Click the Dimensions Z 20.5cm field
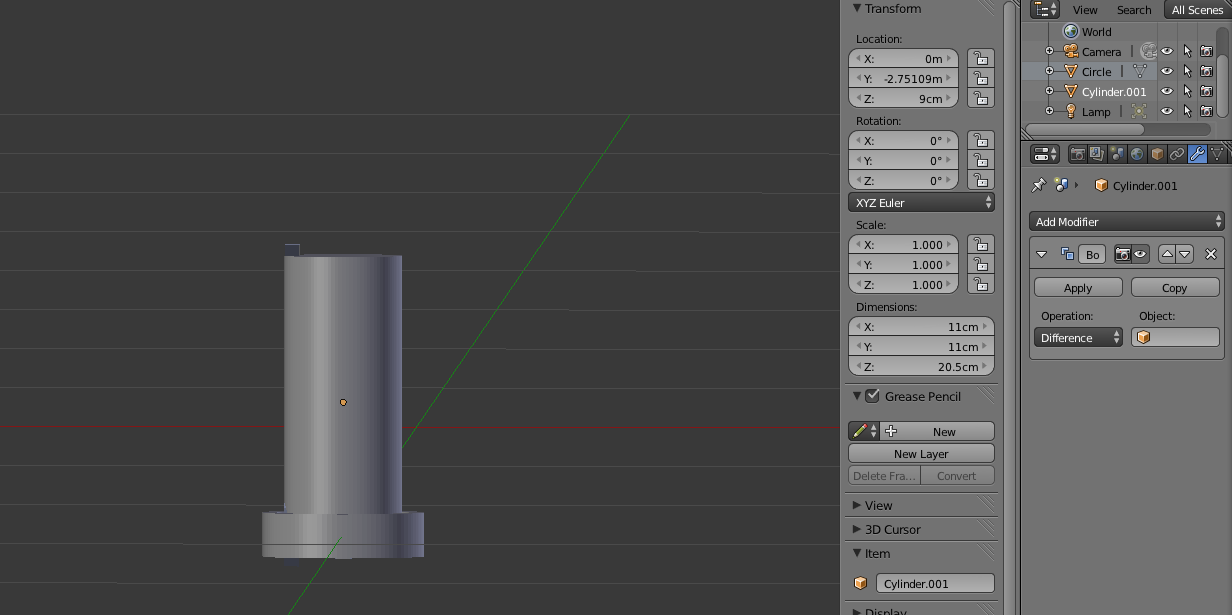Screen dimensions: 1232x615 click(921, 367)
